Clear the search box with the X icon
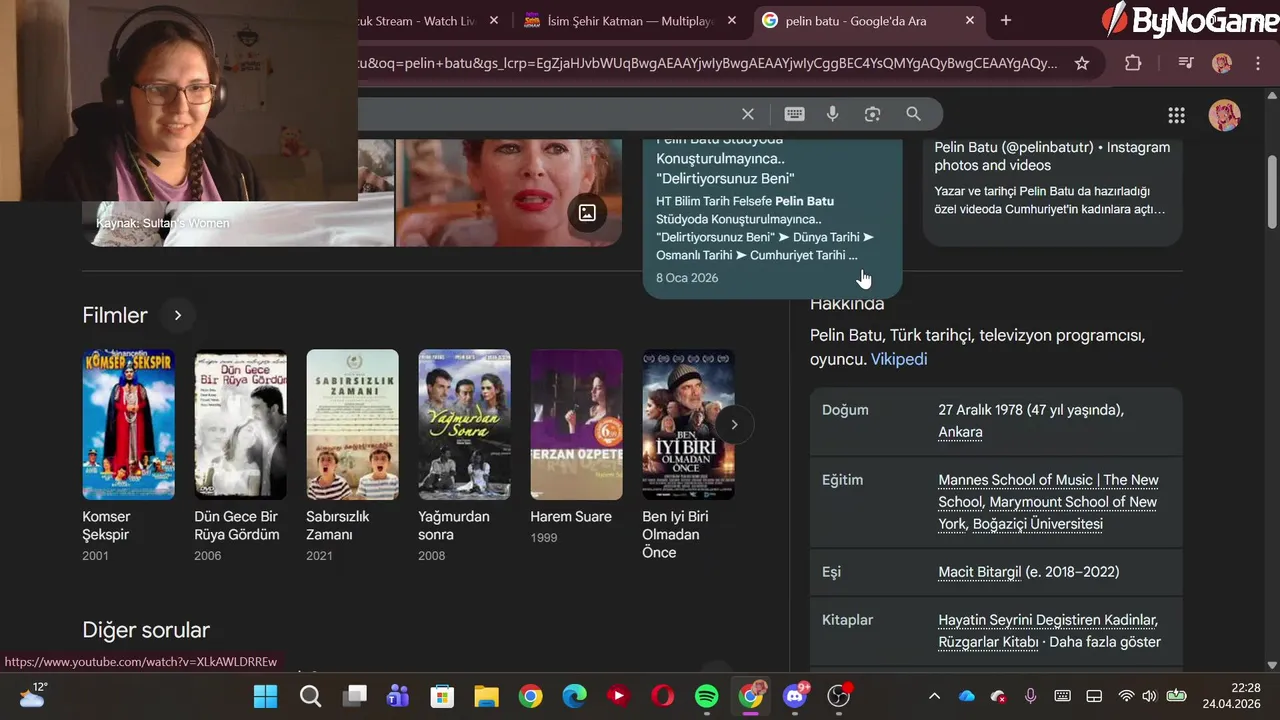The width and height of the screenshot is (1280, 720). tap(748, 114)
